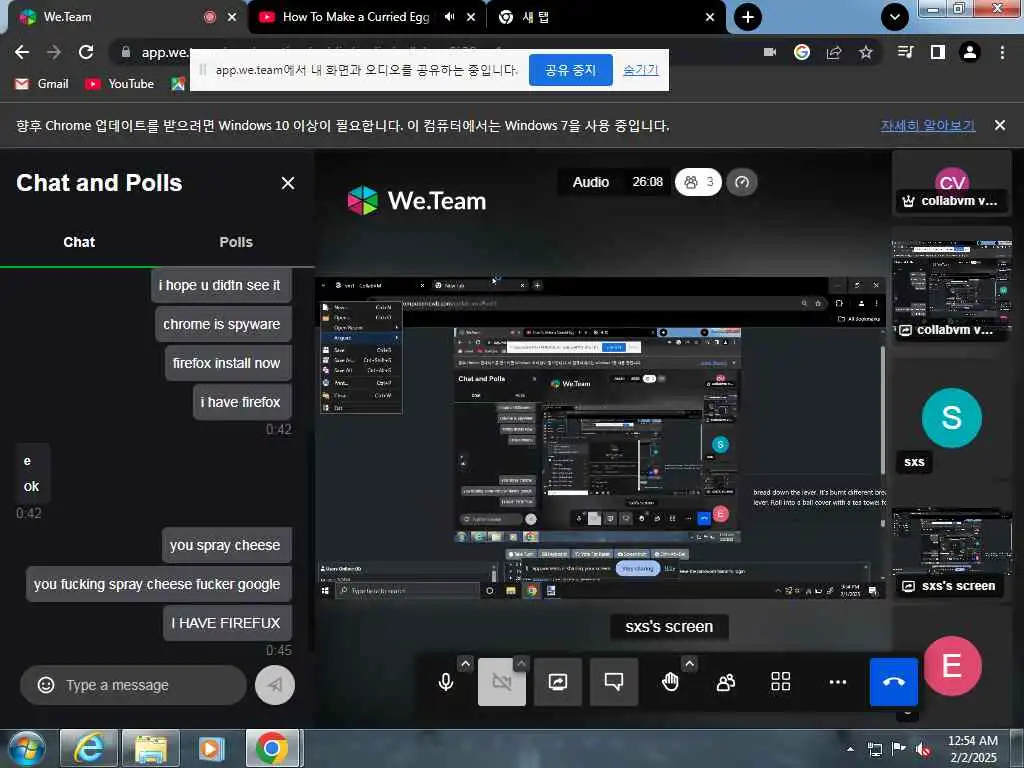Click the connection speed gauge icon
Image resolution: width=1024 pixels, height=768 pixels.
pyautogui.click(x=742, y=182)
